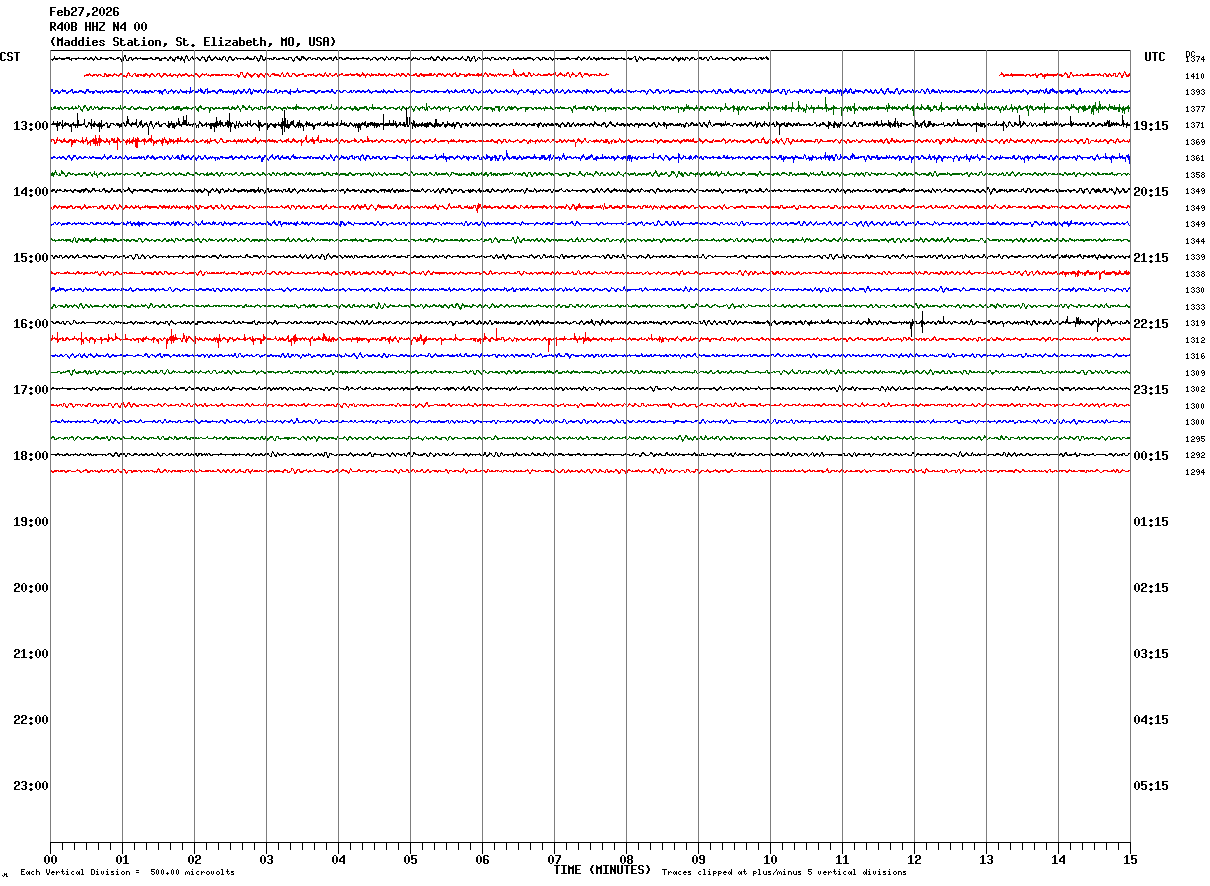This screenshot has width=1210, height=886.
Task: Click the 23:15 UTC time label
Action: point(1151,390)
